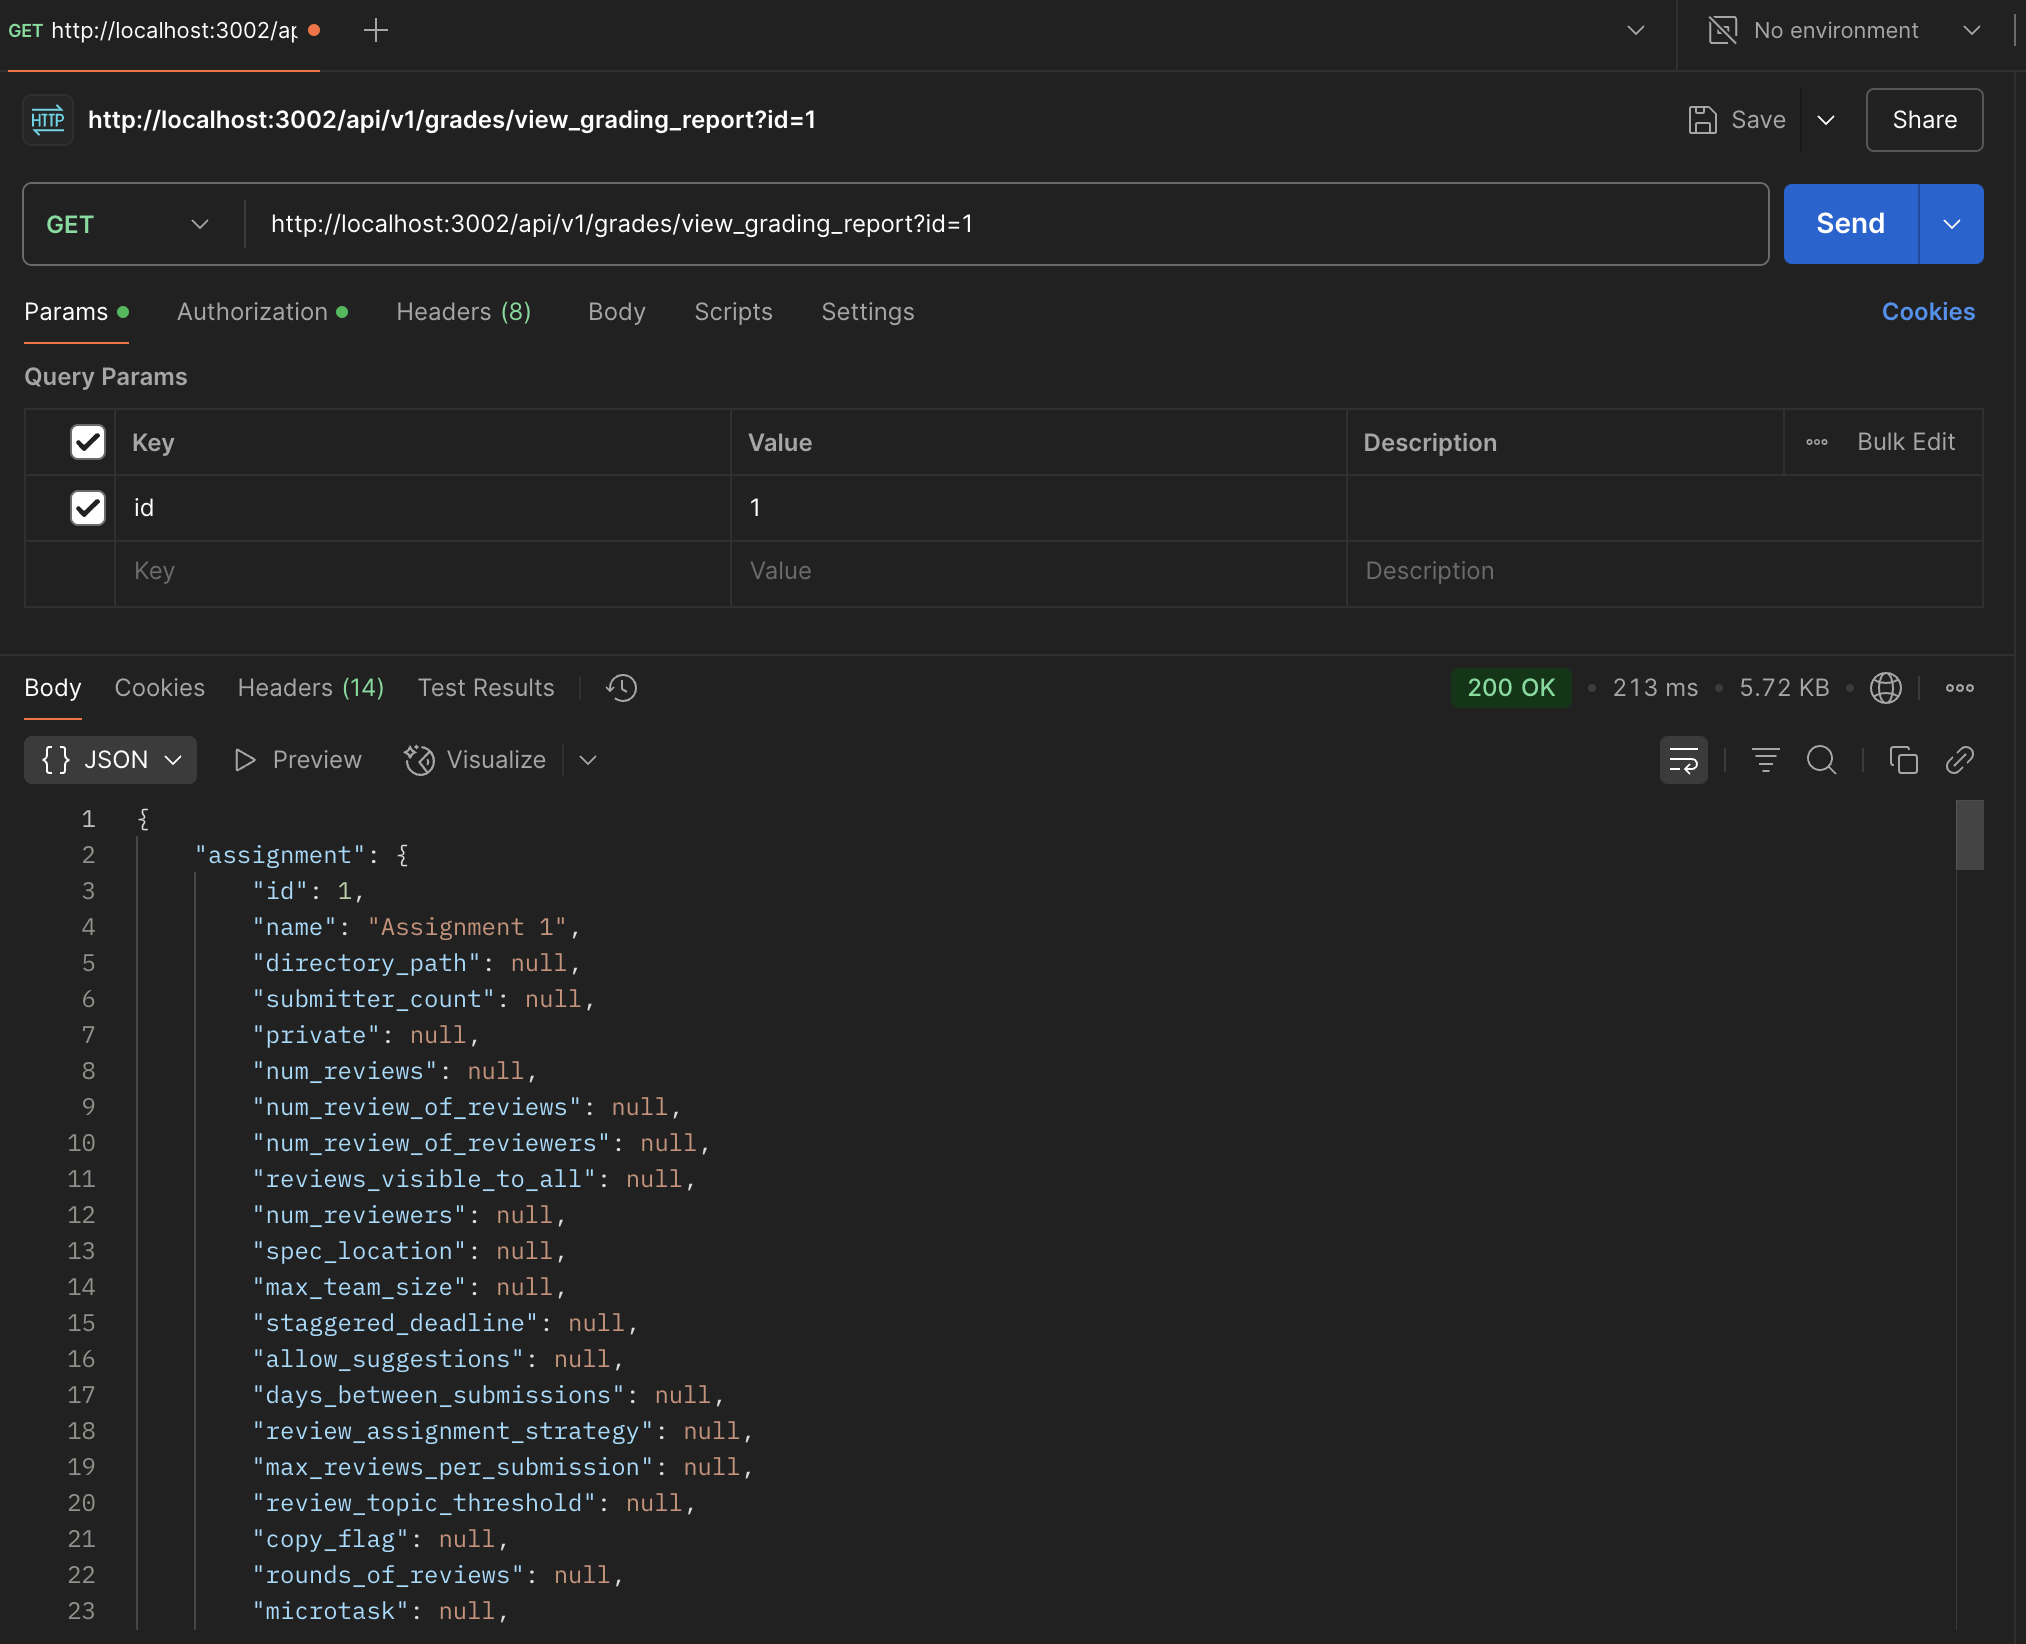Image resolution: width=2026 pixels, height=1644 pixels.
Task: Expand the Send button dropdown arrow
Action: pos(1951,224)
